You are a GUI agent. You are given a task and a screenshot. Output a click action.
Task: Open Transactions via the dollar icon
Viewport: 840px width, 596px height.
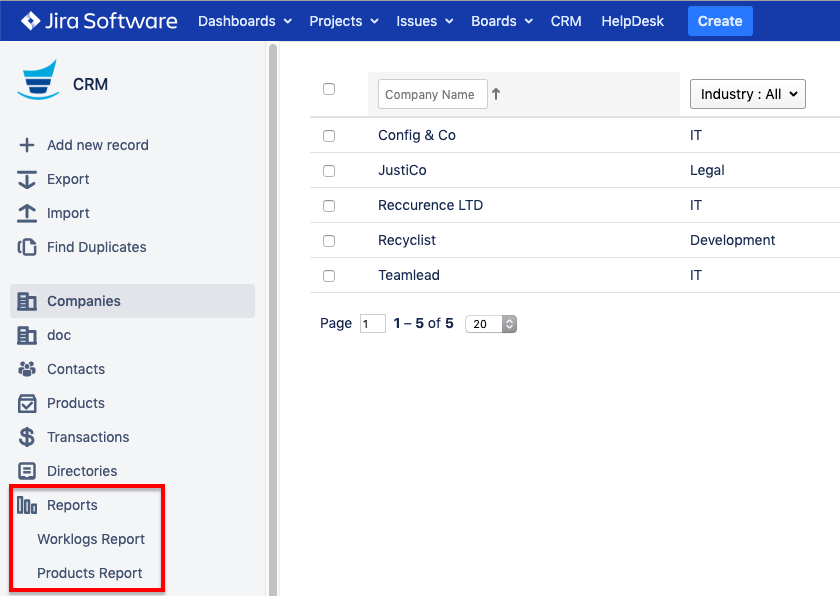[27, 437]
